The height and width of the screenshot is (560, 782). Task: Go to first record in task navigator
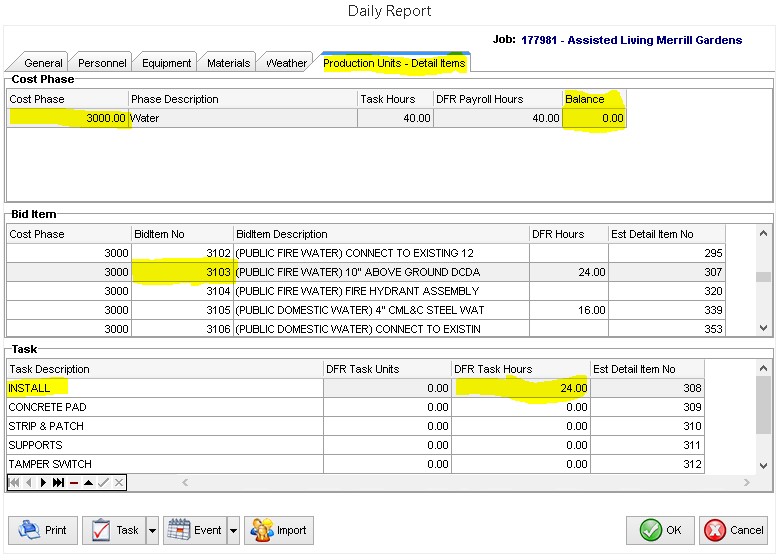point(14,482)
